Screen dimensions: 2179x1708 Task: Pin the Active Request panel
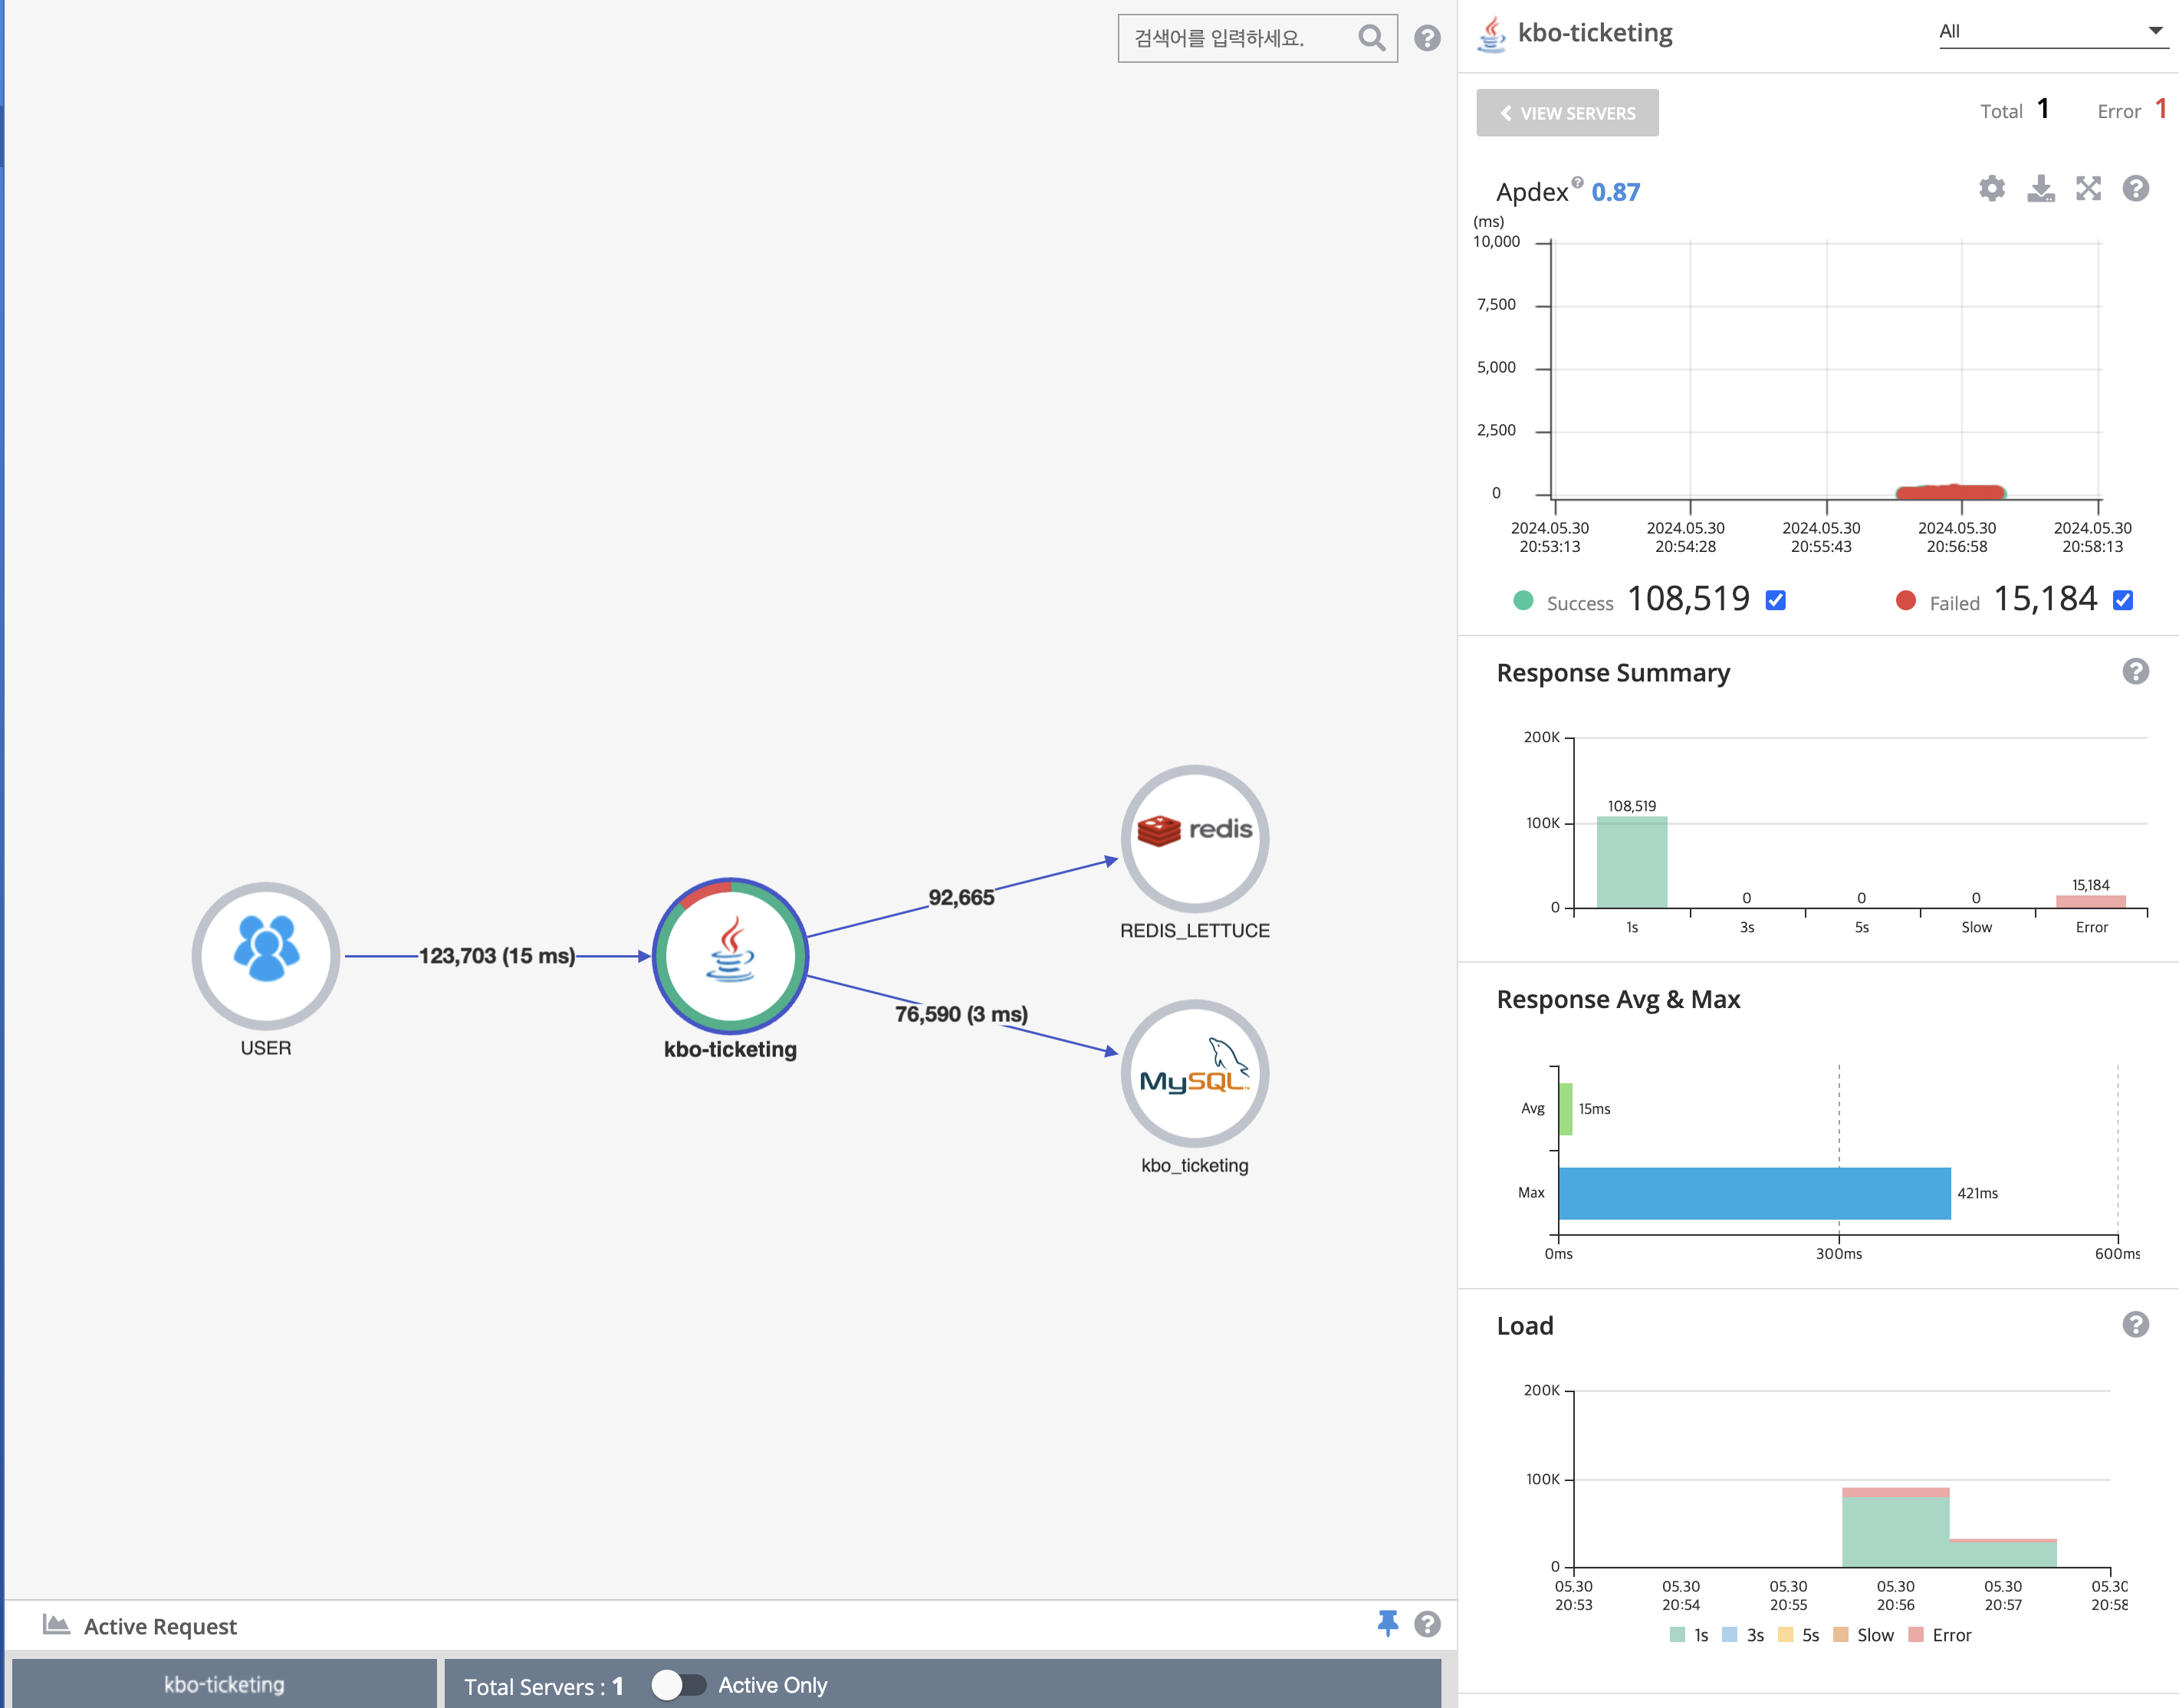tap(1387, 1623)
